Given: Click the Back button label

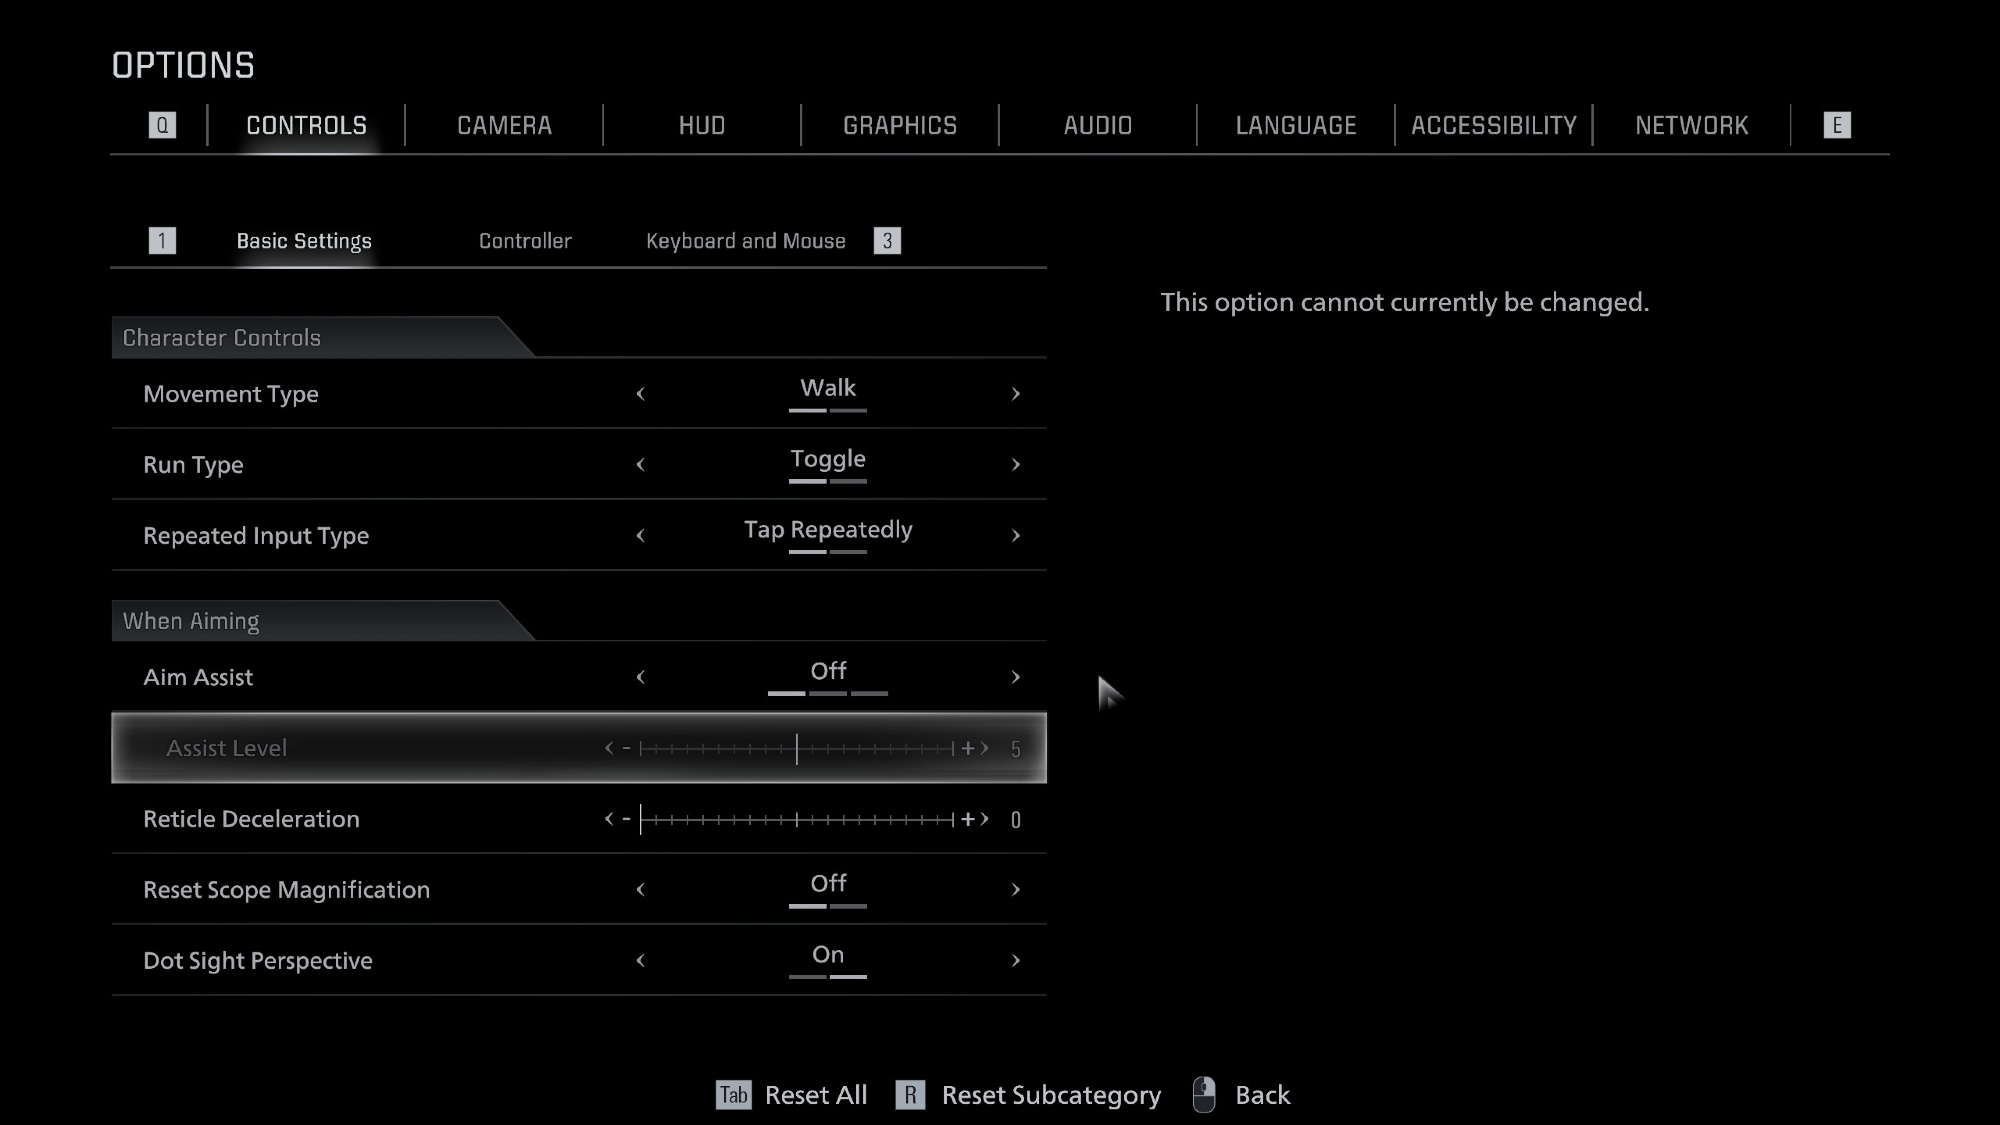Looking at the screenshot, I should click(1262, 1095).
